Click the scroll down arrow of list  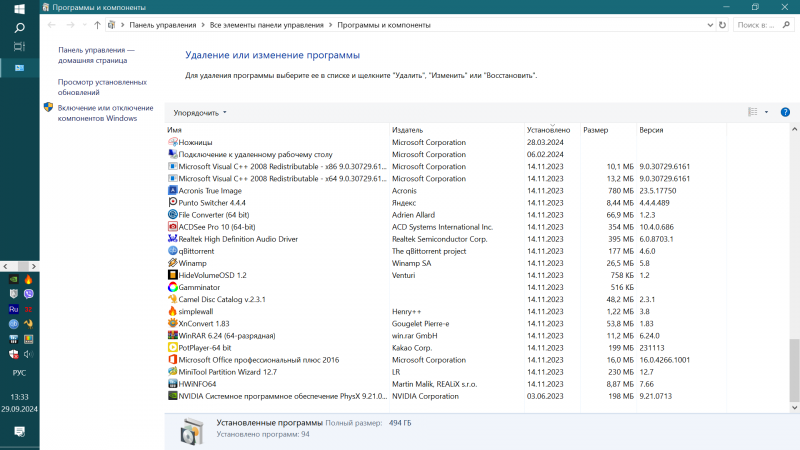point(794,408)
